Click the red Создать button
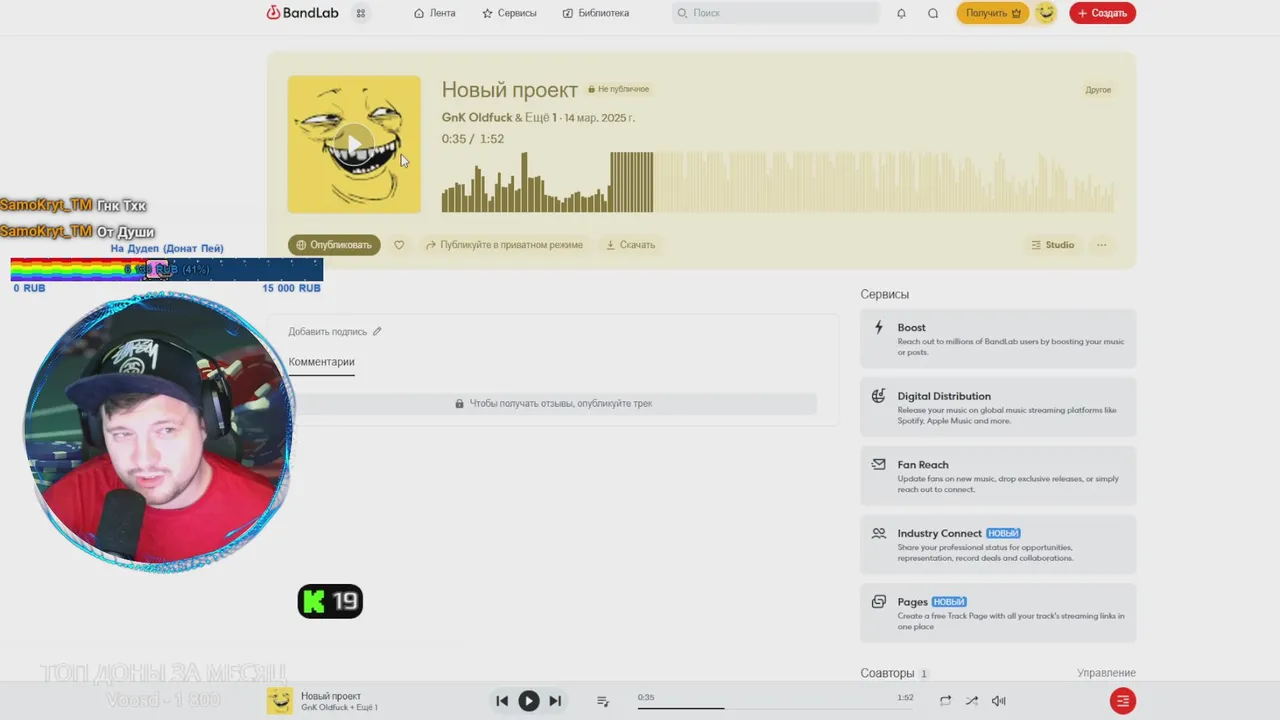 pyautogui.click(x=1103, y=13)
